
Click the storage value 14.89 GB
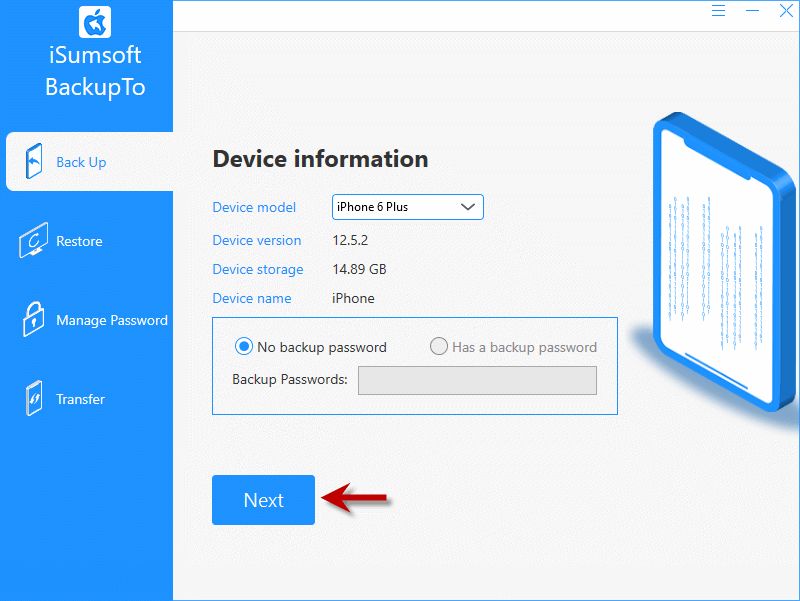[x=360, y=269]
